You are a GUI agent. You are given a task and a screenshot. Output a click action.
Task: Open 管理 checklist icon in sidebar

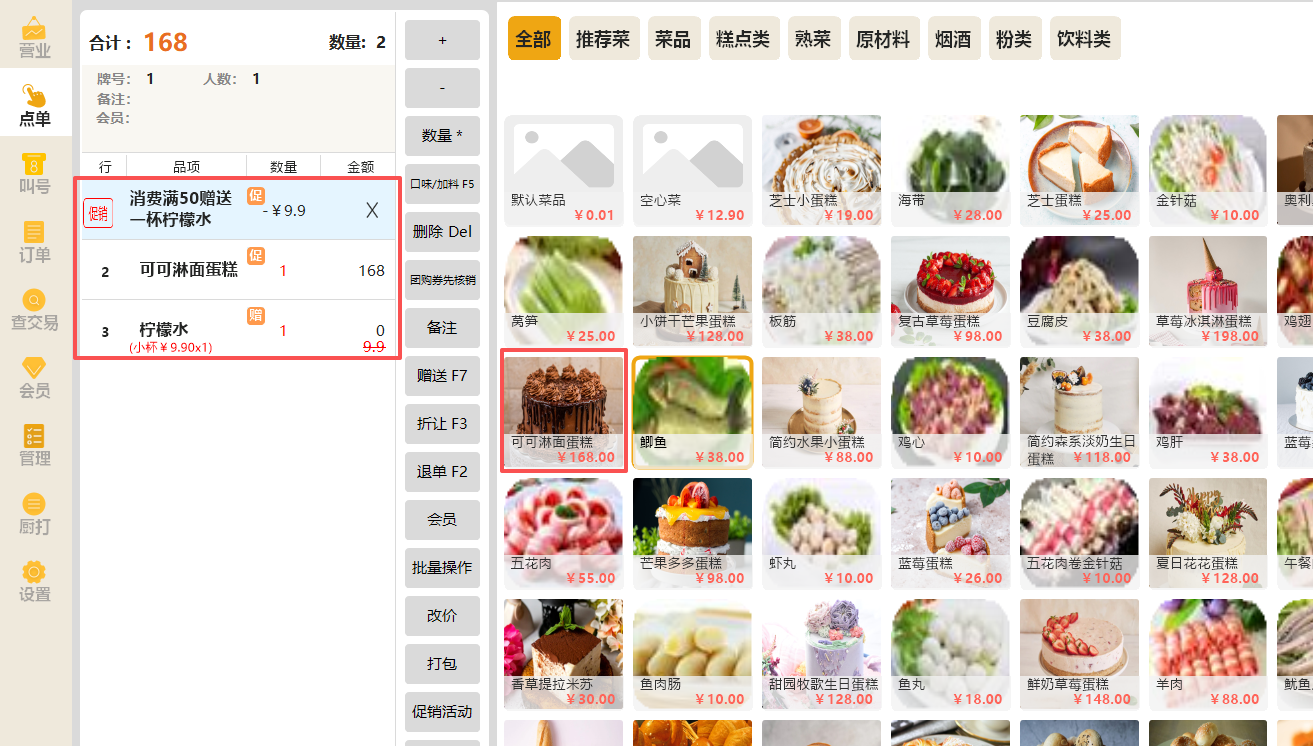[x=35, y=446]
